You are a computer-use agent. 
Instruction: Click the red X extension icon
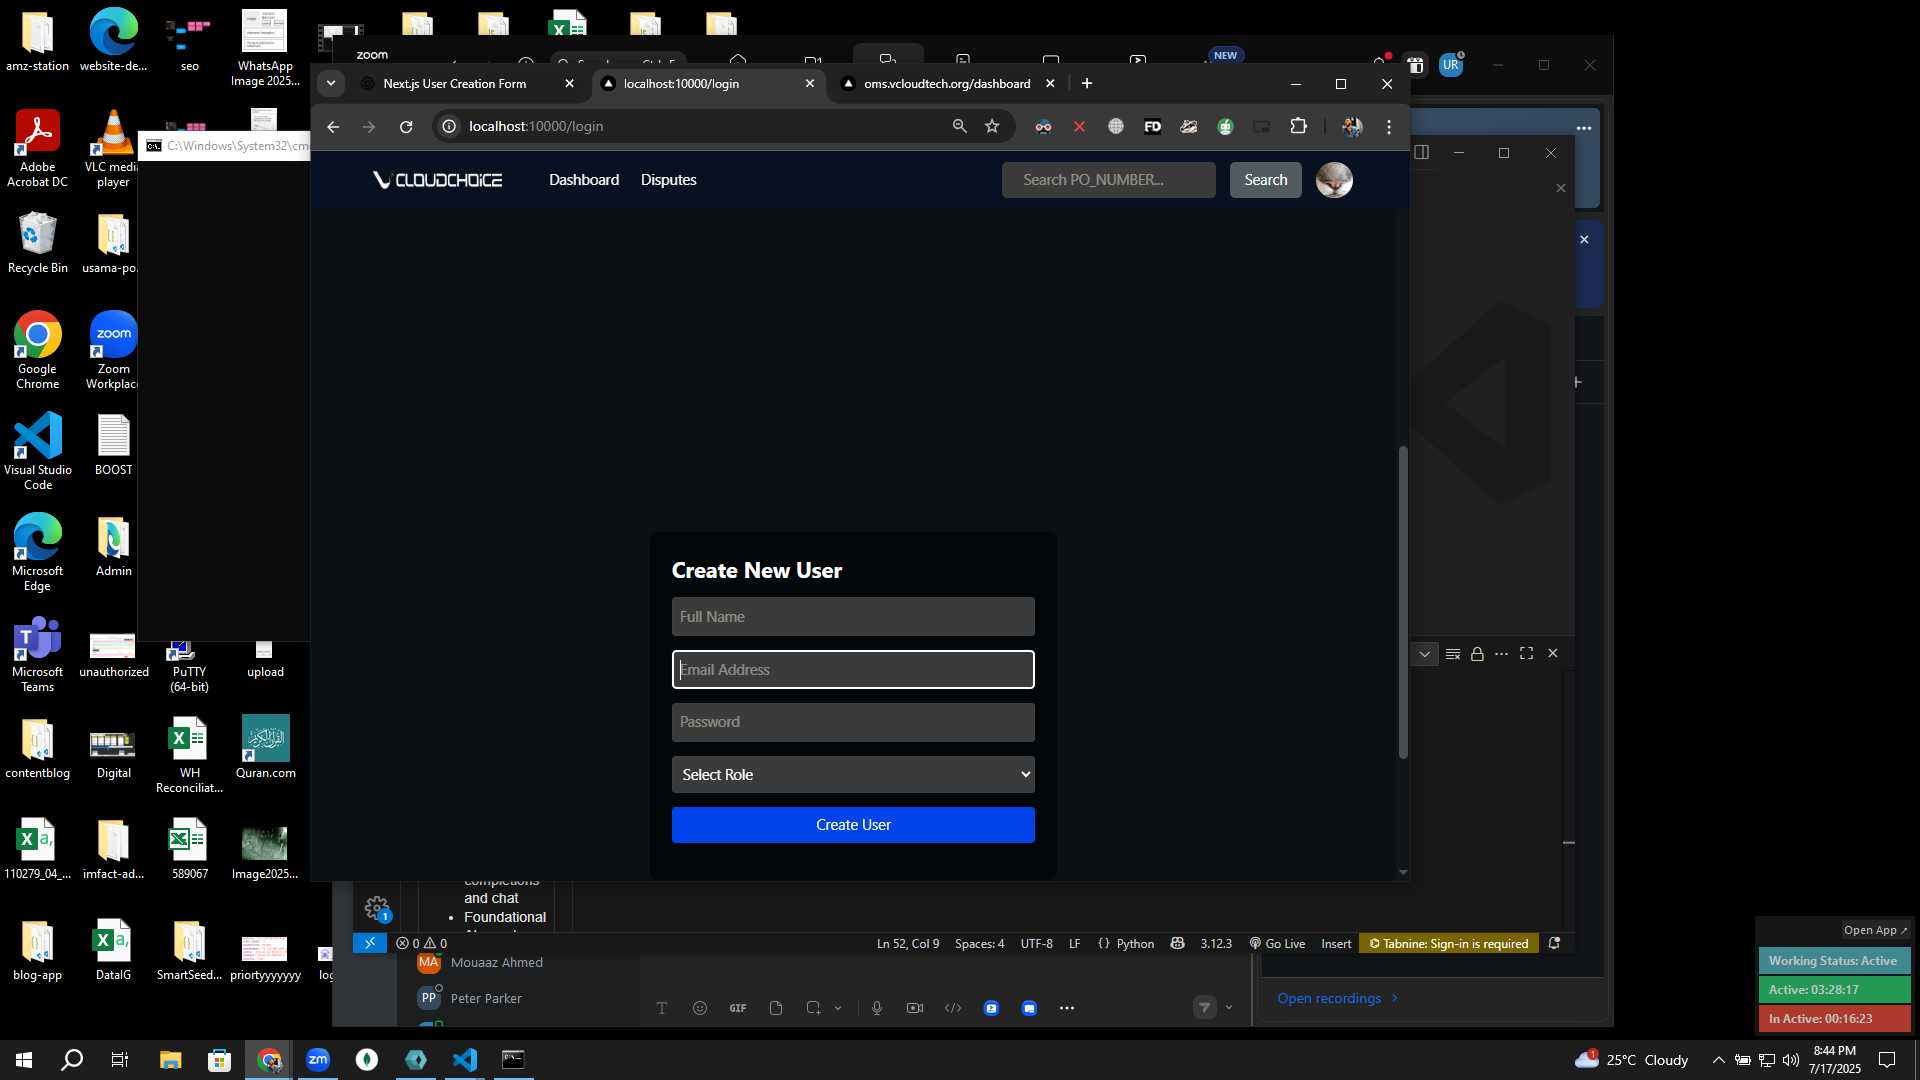1079,127
